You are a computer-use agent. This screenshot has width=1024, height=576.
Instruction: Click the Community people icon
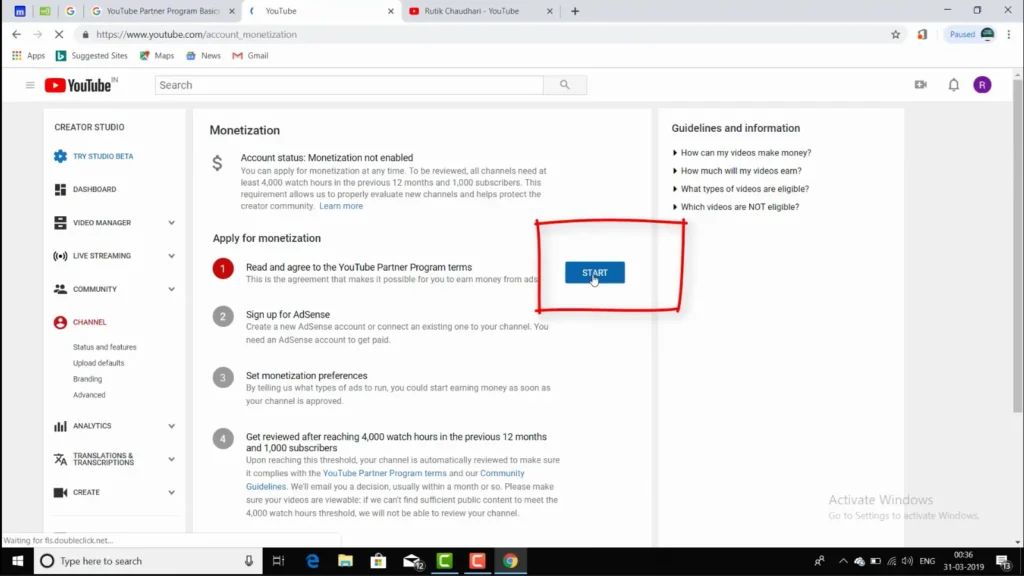click(x=60, y=289)
